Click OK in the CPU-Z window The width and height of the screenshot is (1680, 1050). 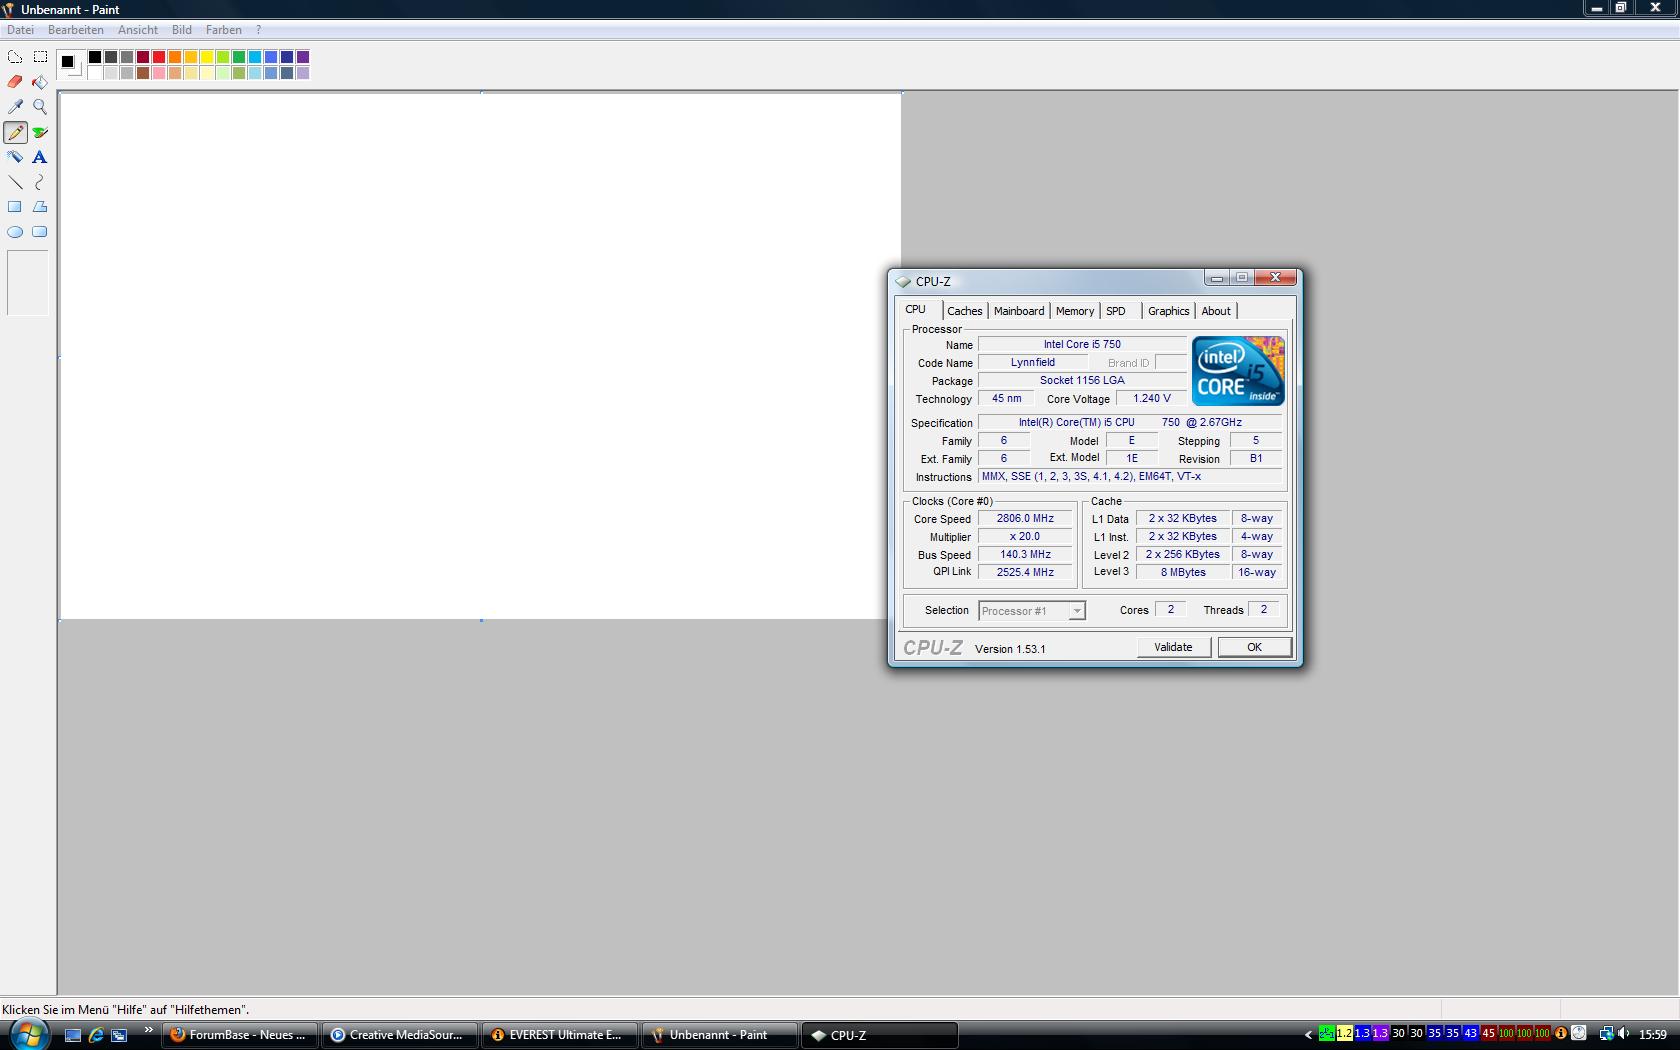pos(1254,647)
